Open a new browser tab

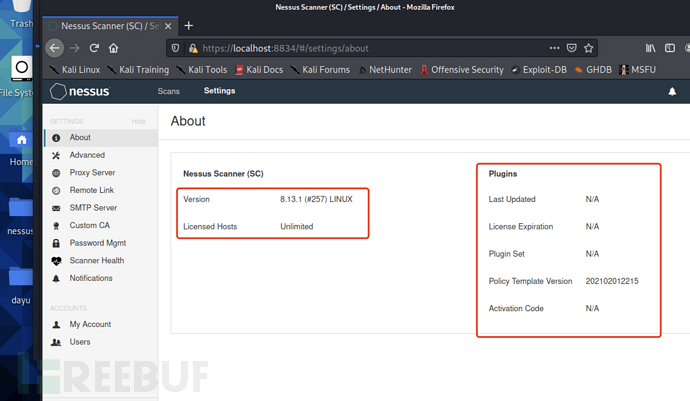tap(188, 26)
